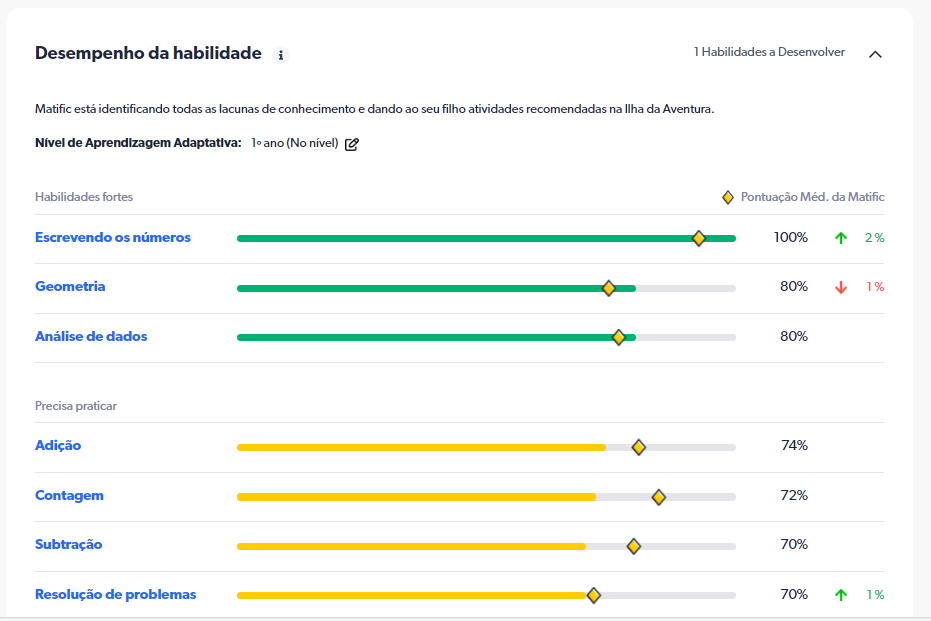Click the edit icon next to 1º ano
Screen dimensions: 931x621
(x=352, y=144)
